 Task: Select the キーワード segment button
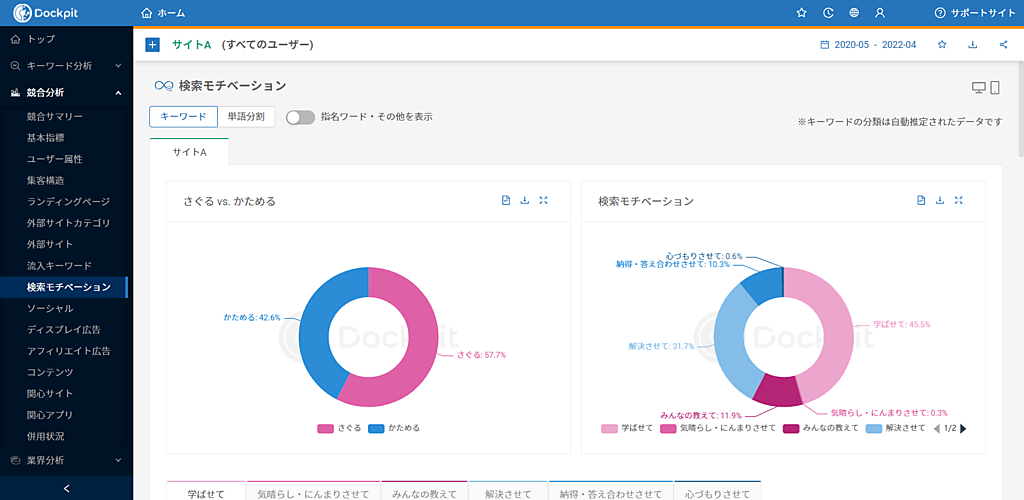(x=183, y=117)
